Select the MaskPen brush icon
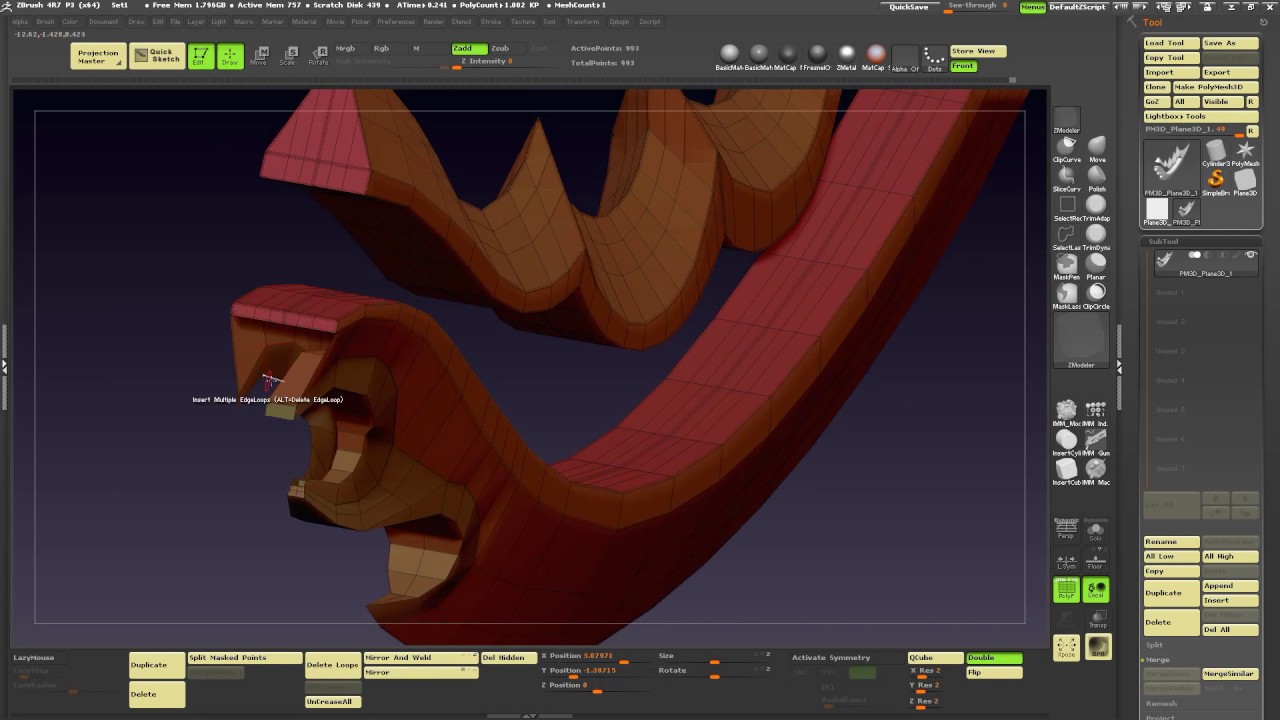Viewport: 1280px width, 720px height. click(1066, 265)
